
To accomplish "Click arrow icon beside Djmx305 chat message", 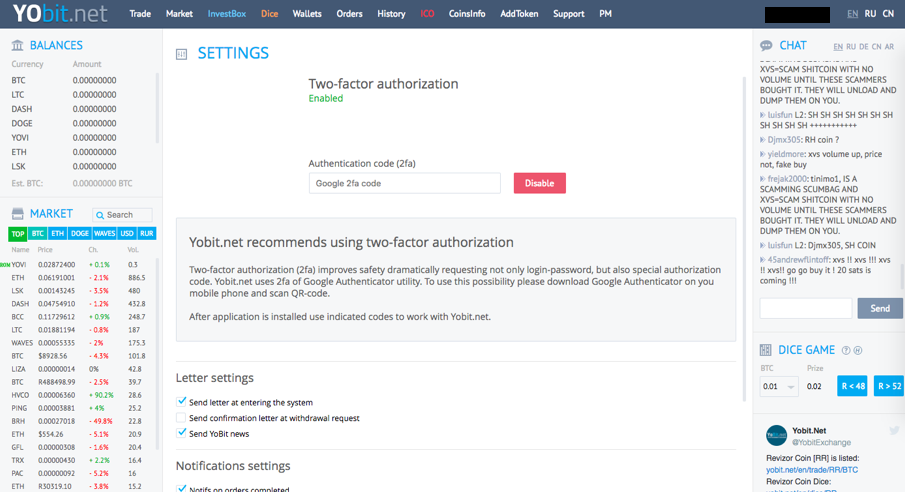I will [x=762, y=140].
